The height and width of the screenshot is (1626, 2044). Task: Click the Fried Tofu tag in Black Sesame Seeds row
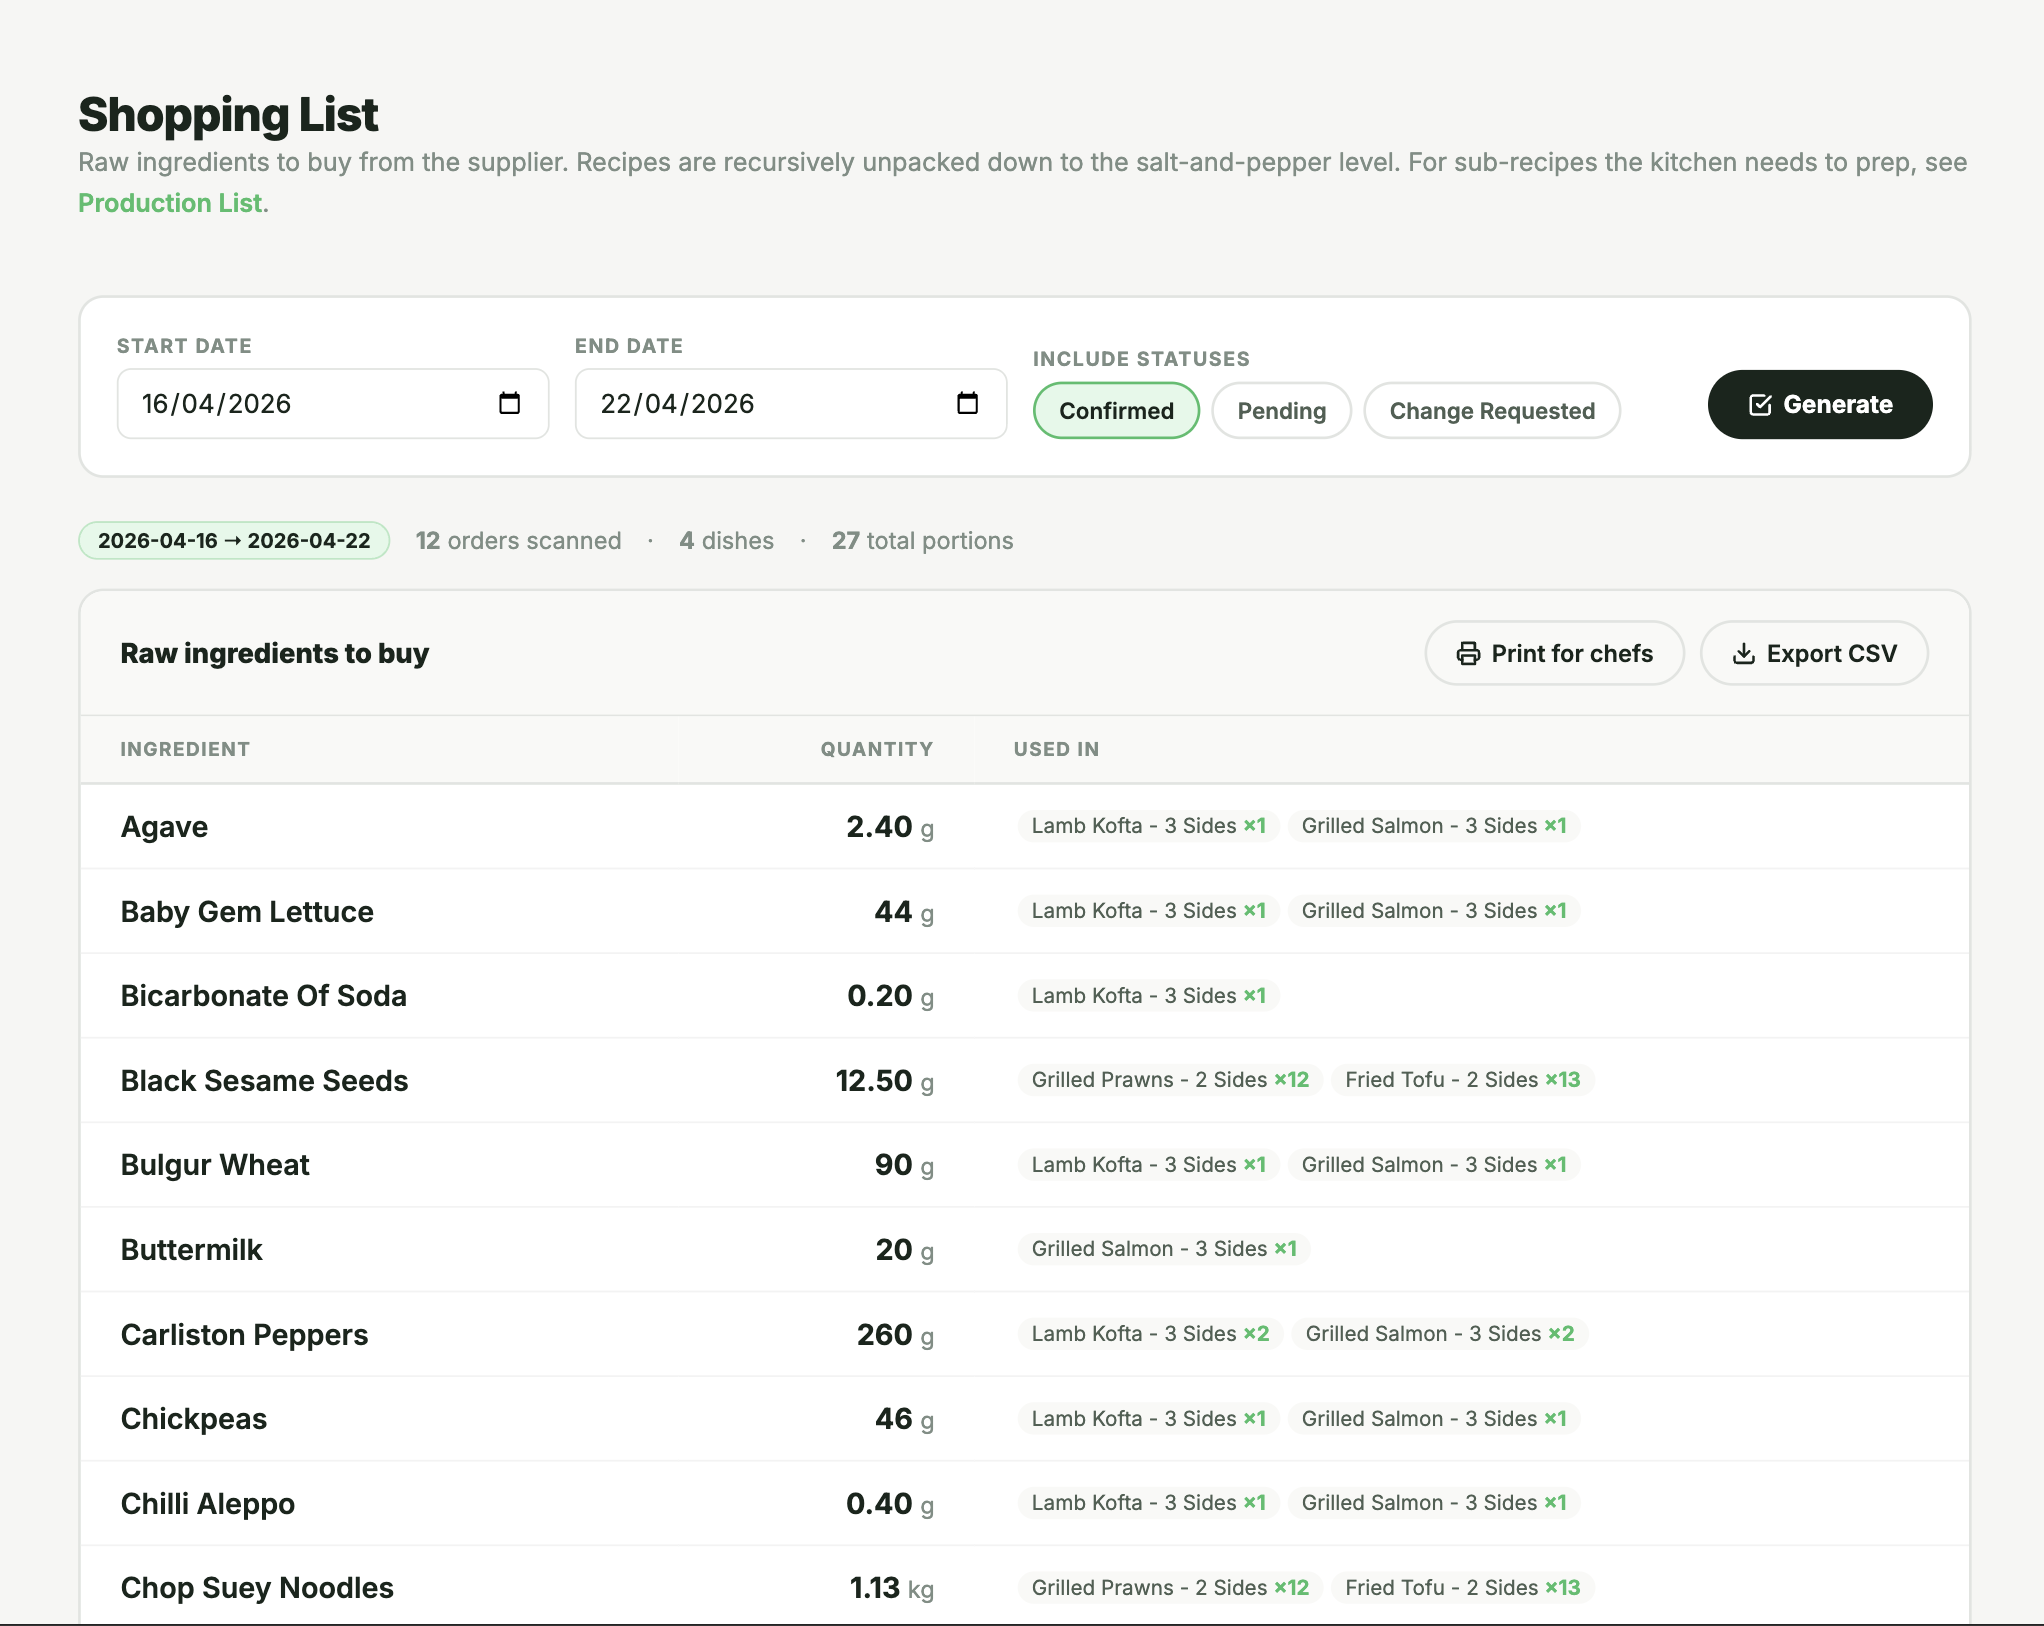click(1461, 1080)
